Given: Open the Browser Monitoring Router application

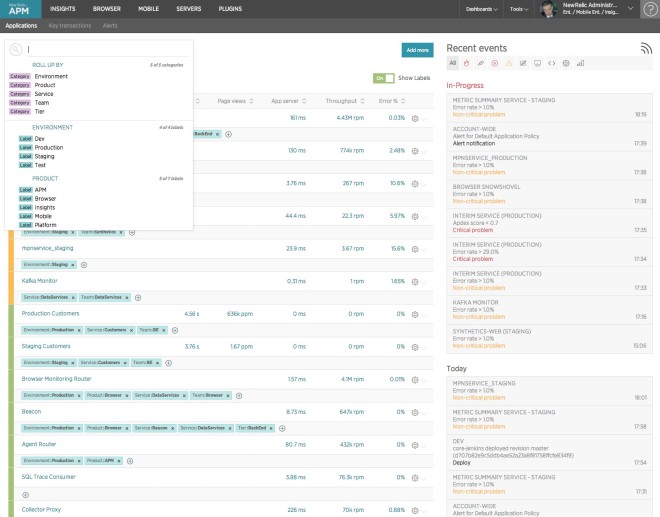Looking at the screenshot, I should (x=56, y=379).
